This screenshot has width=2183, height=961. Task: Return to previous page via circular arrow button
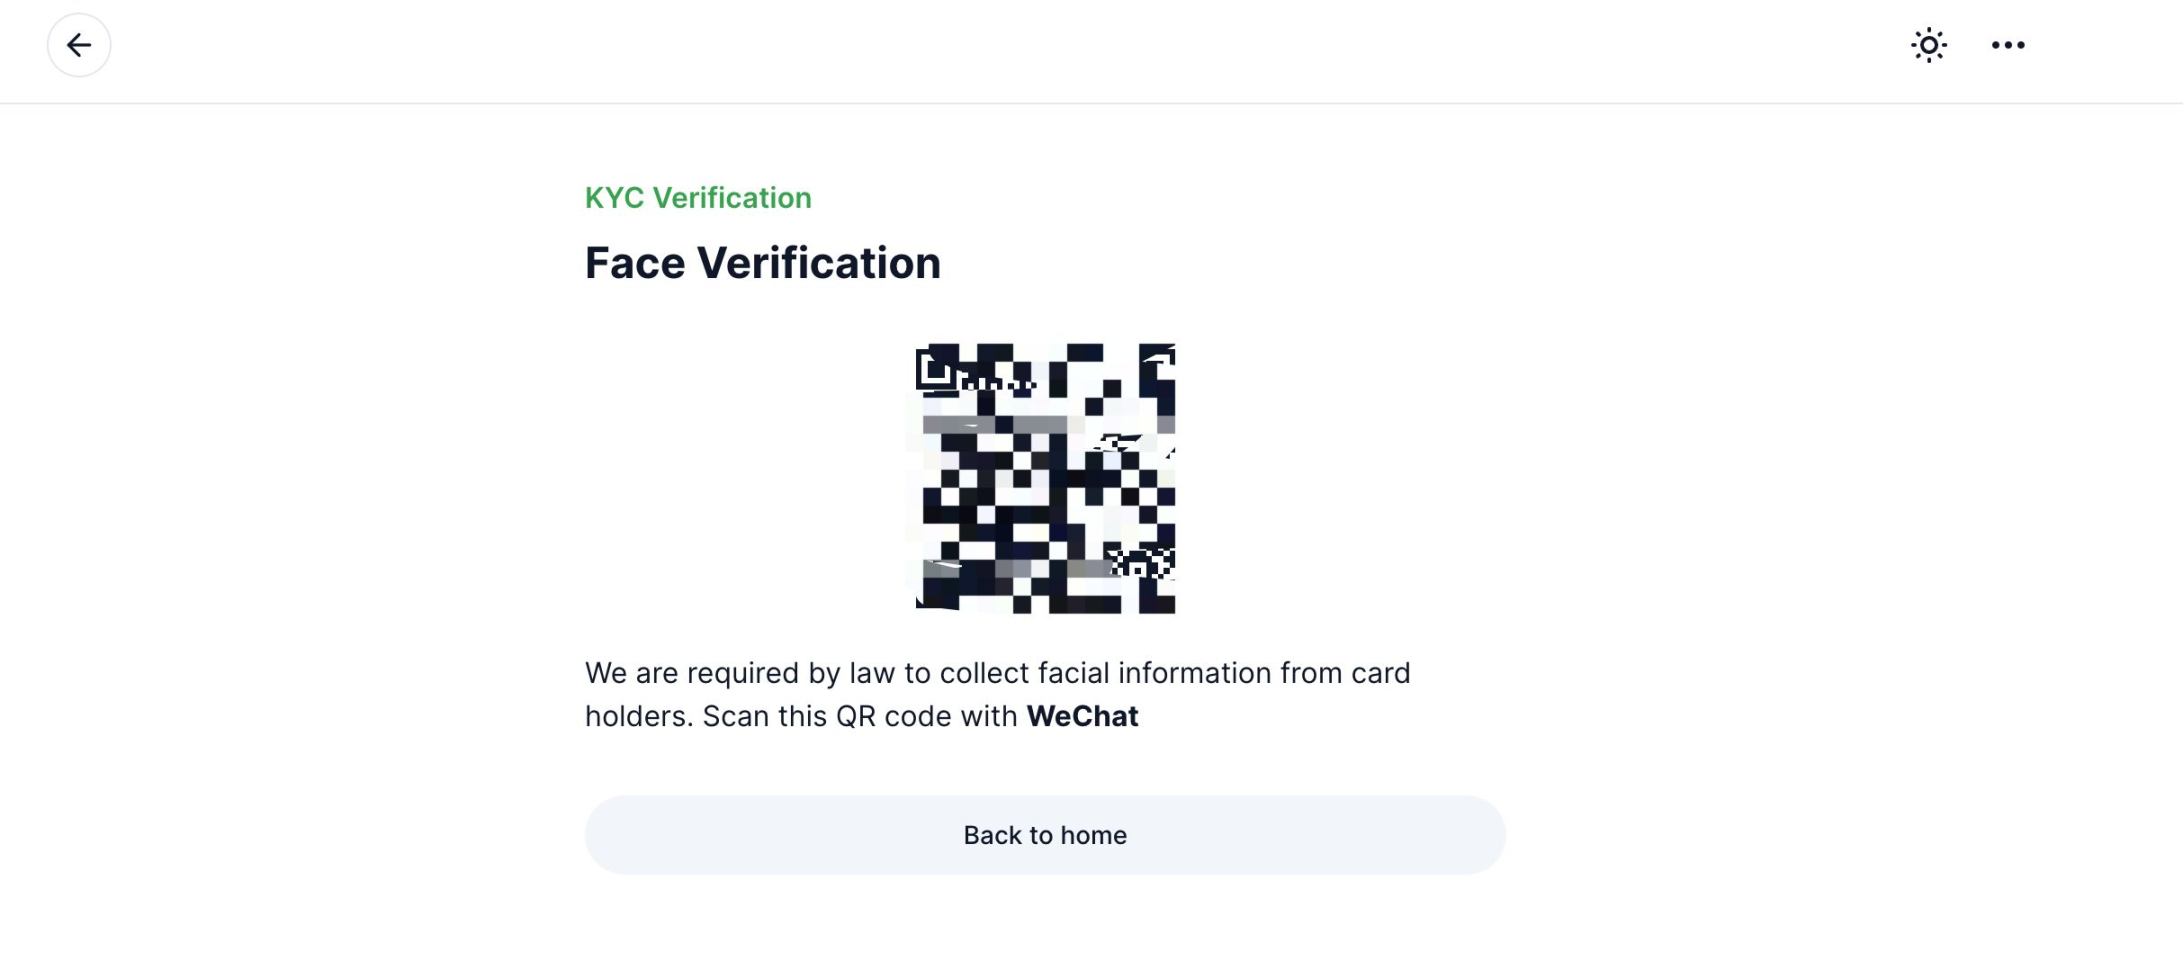click(x=79, y=45)
